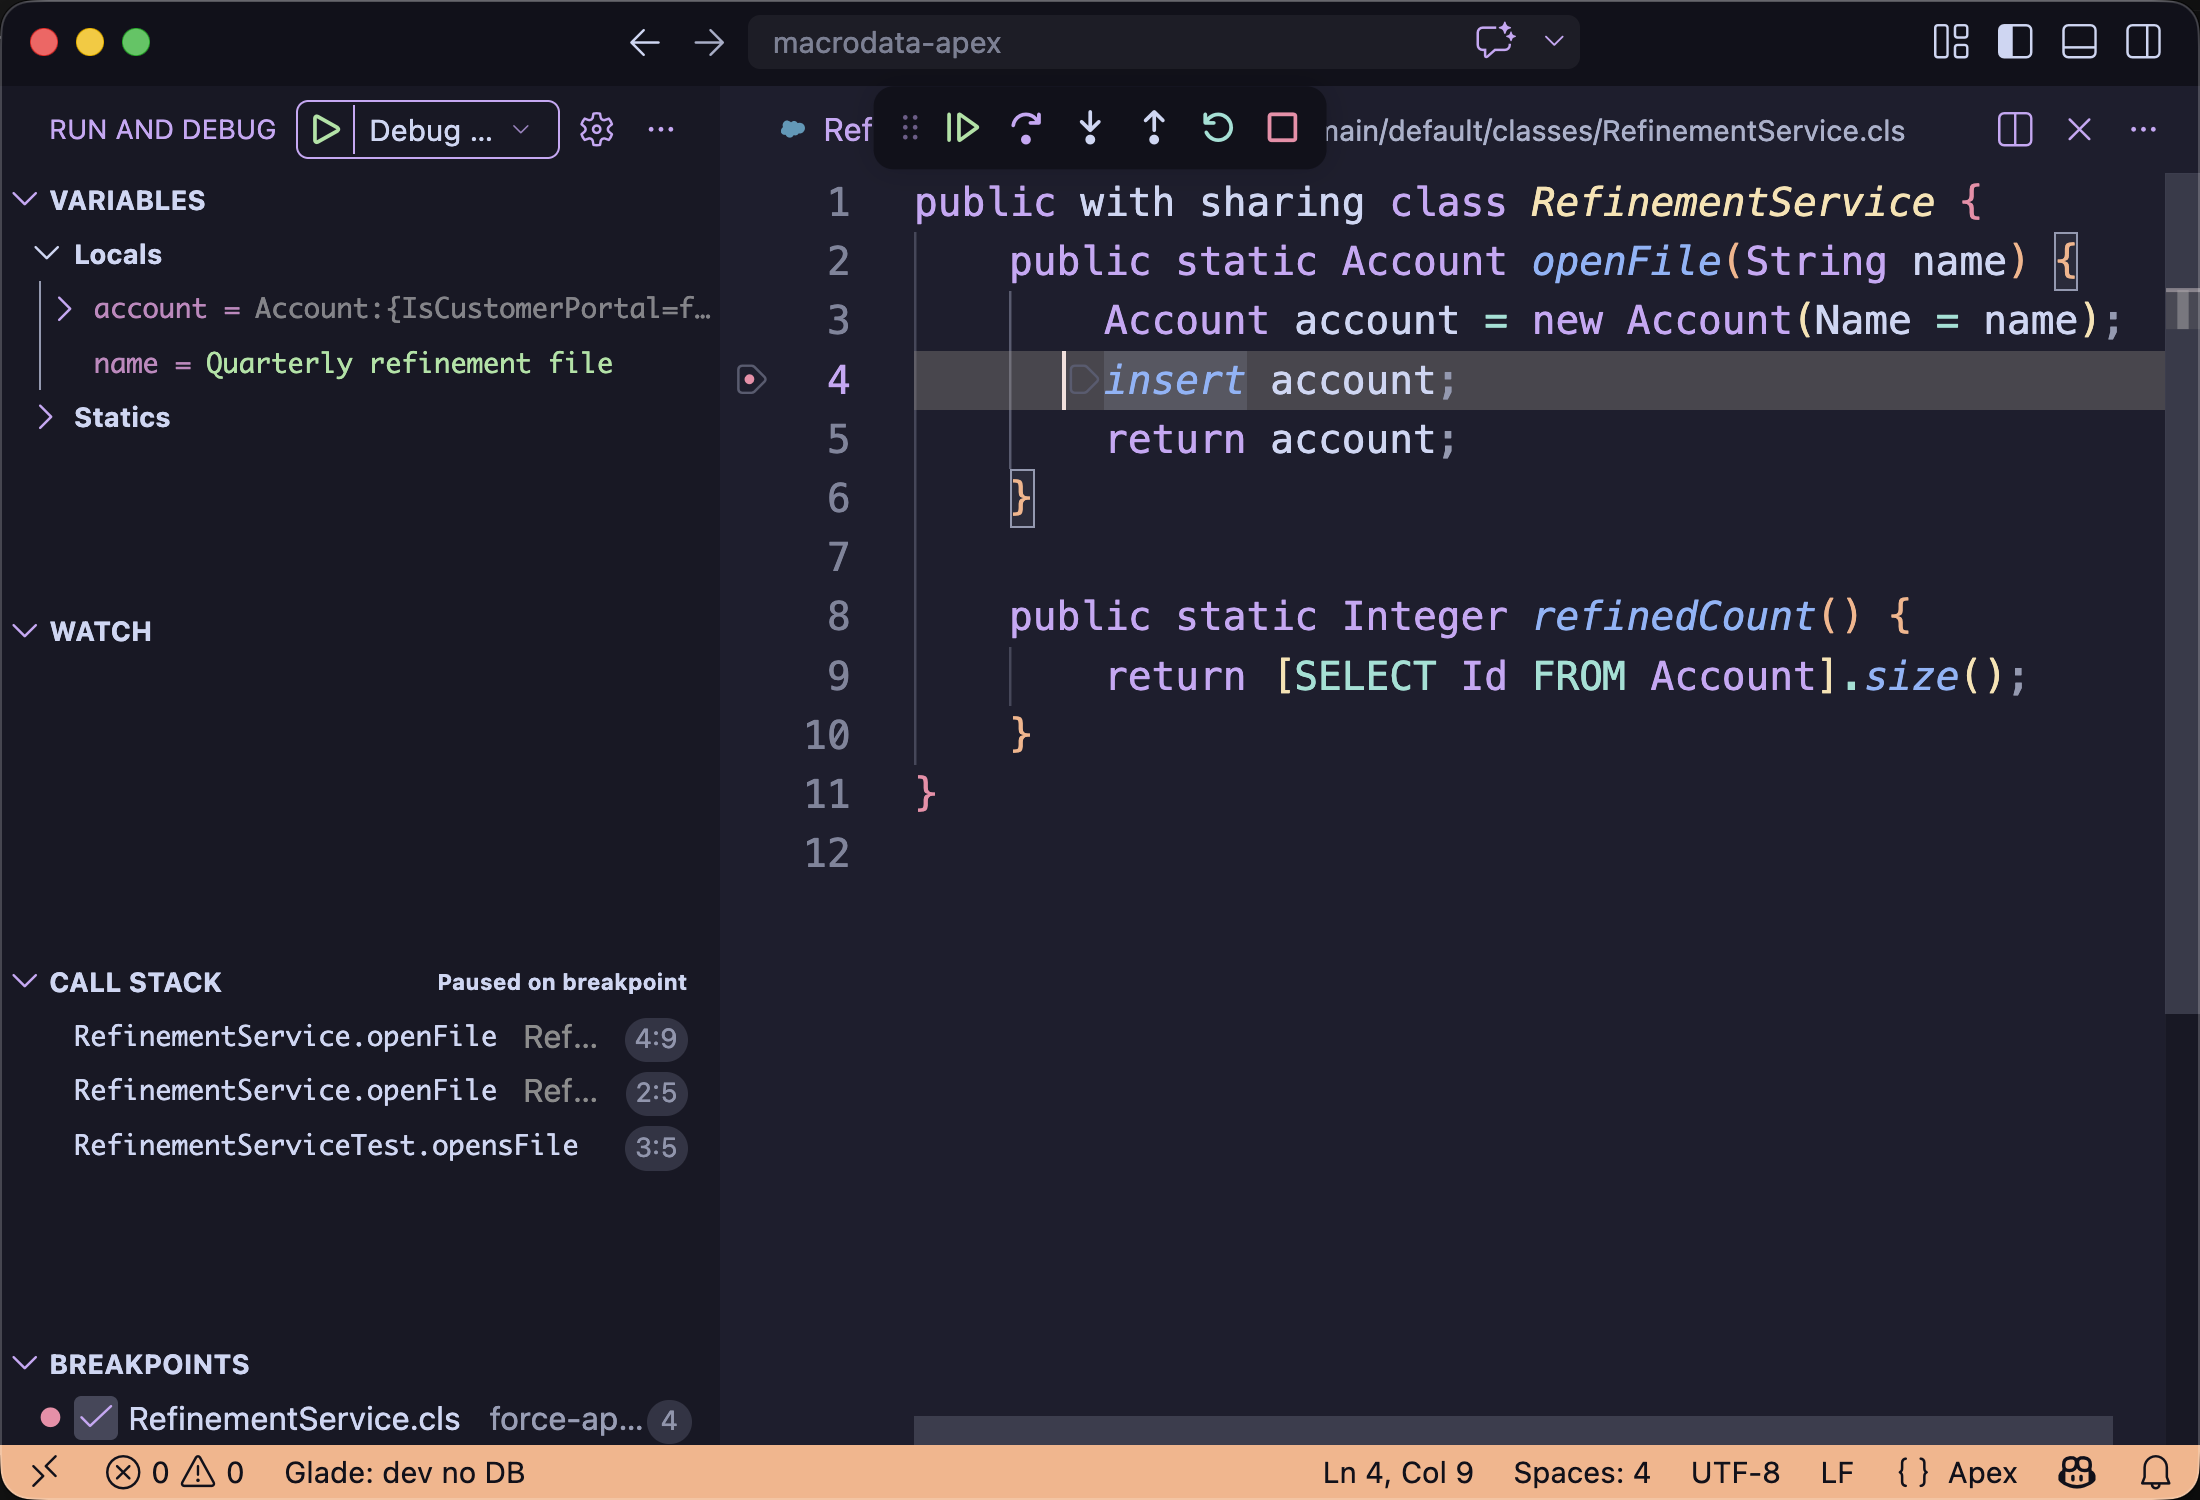The width and height of the screenshot is (2200, 1500).
Task: Collapse the CALL STACK section
Action: tap(26, 982)
